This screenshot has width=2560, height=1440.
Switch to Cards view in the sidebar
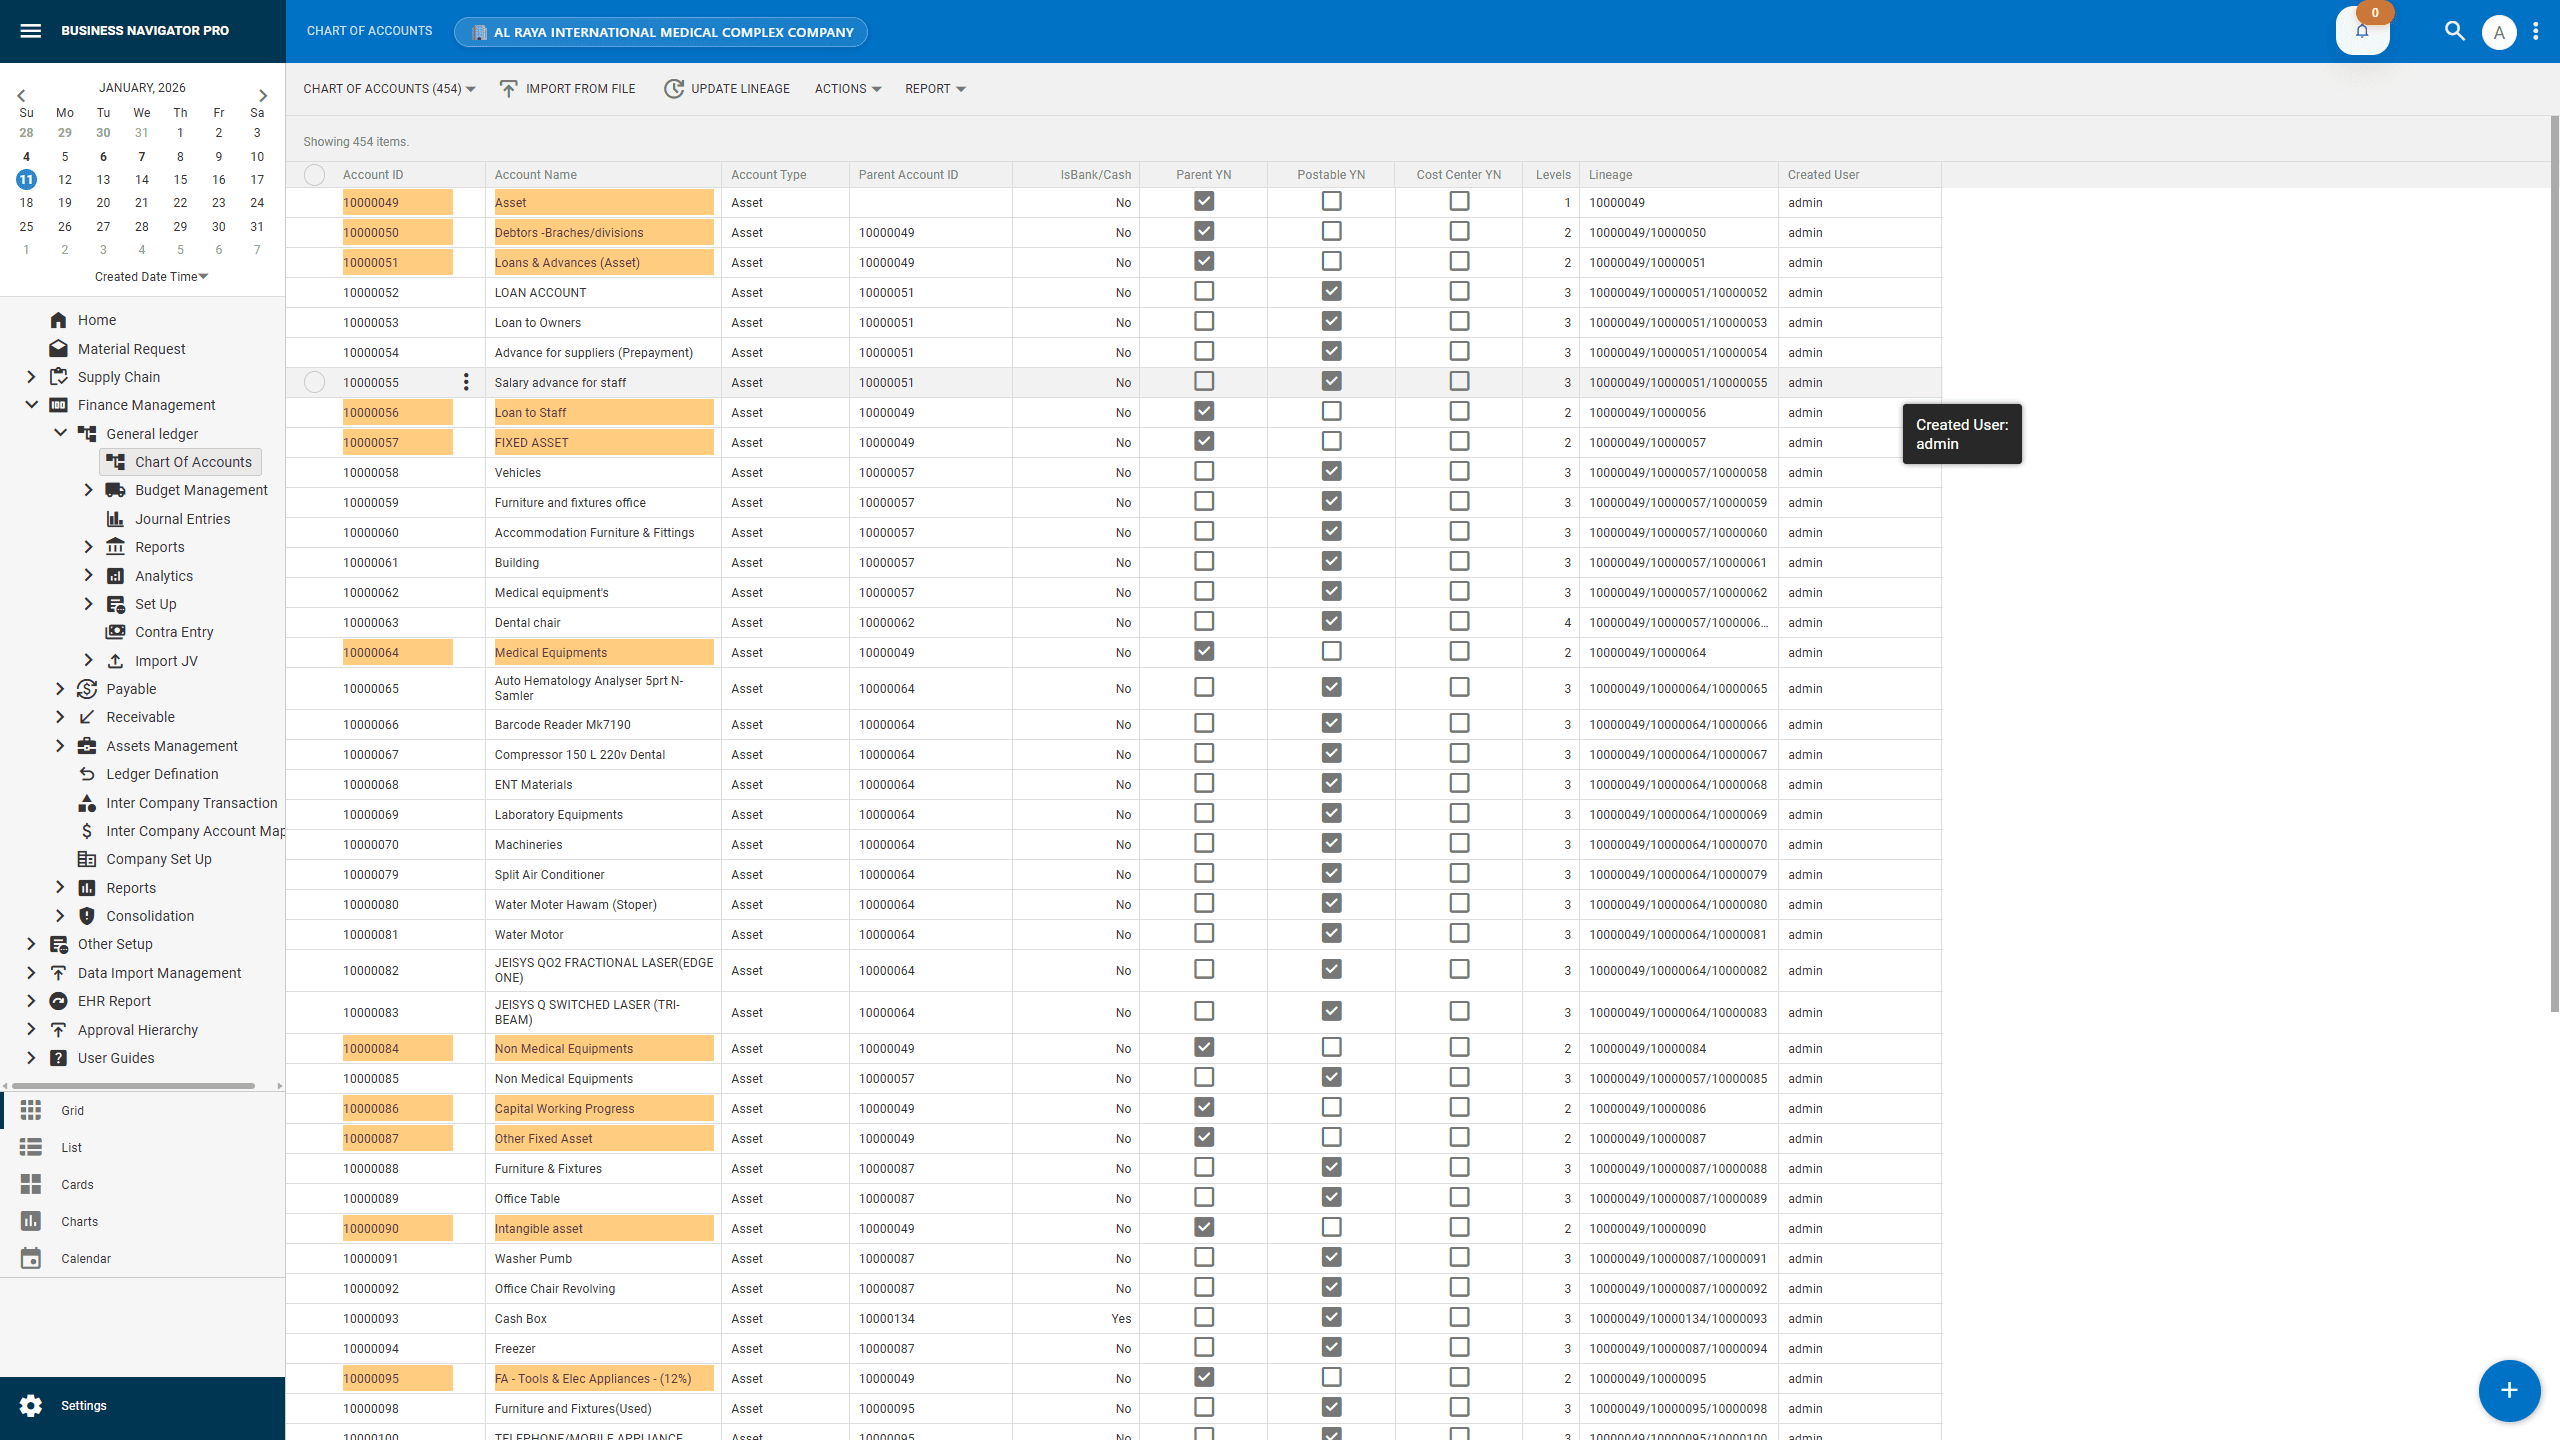tap(77, 1184)
